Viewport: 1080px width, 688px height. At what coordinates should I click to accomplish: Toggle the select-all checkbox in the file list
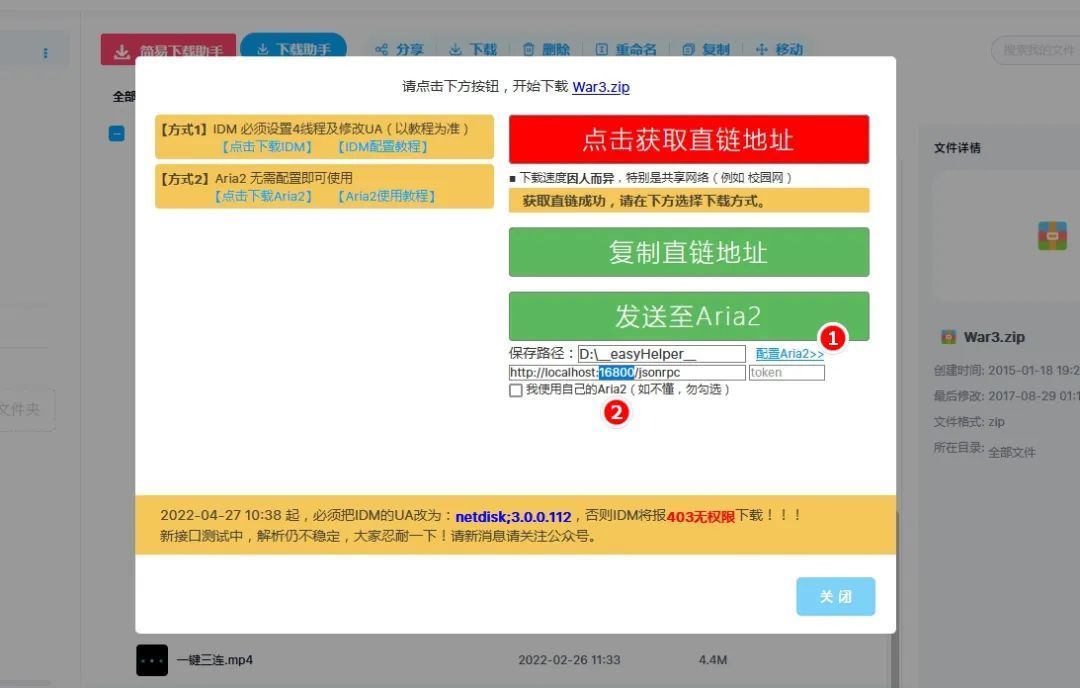pos(116,133)
